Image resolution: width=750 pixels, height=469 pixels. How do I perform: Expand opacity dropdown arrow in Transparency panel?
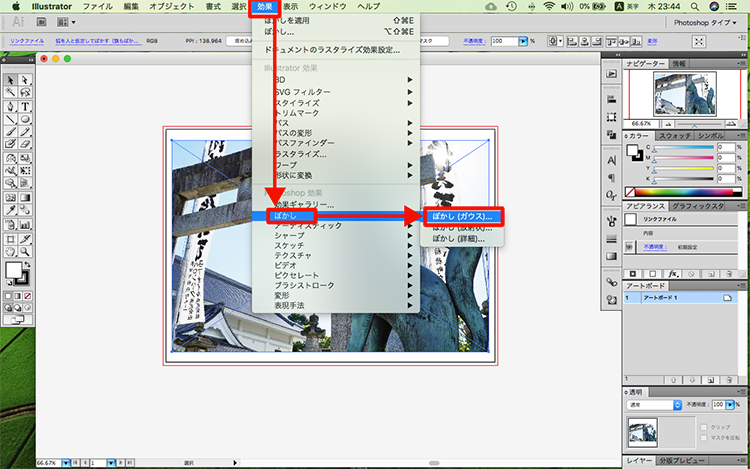coord(732,405)
